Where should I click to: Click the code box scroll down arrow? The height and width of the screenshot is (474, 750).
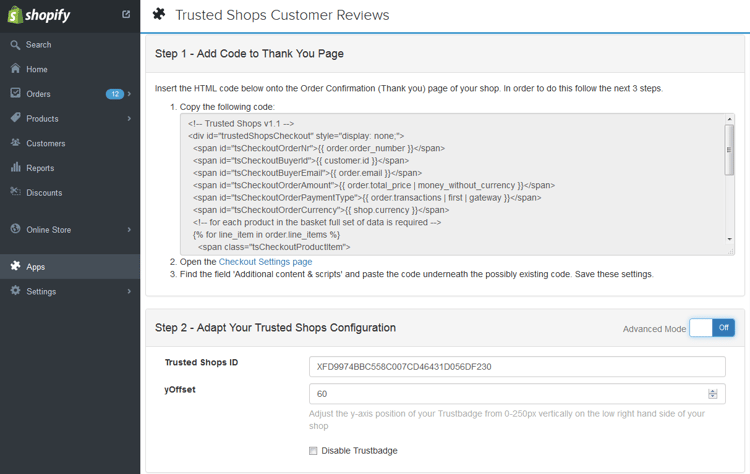729,239
